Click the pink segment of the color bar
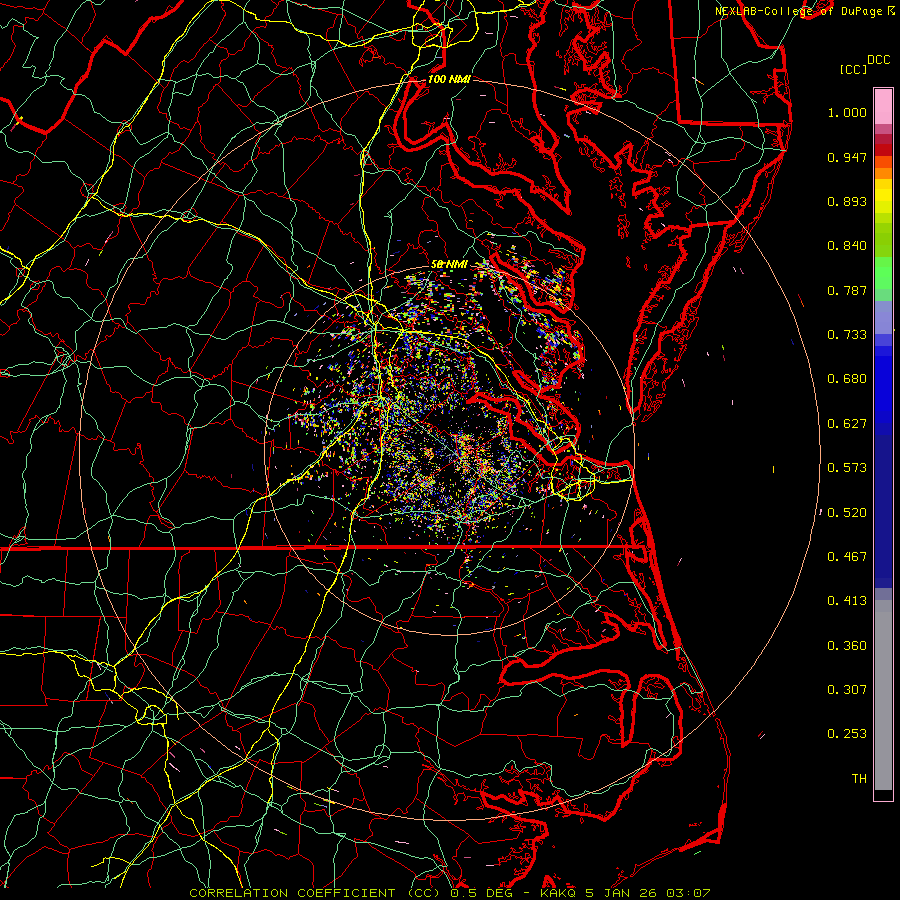This screenshot has width=900, height=900. tap(883, 105)
